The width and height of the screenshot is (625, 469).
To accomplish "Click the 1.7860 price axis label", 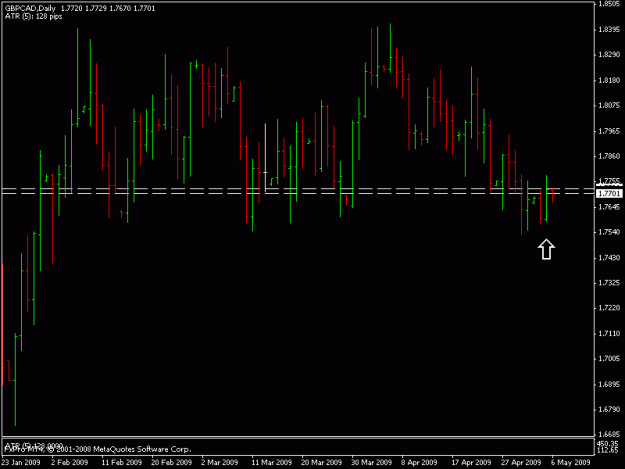I will tap(609, 156).
